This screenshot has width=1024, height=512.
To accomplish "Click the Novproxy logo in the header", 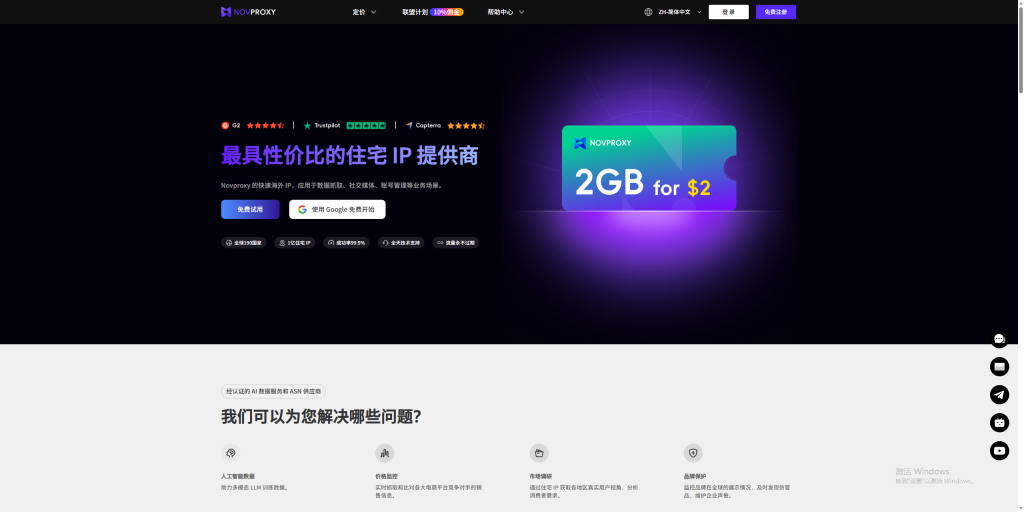I will tap(248, 12).
